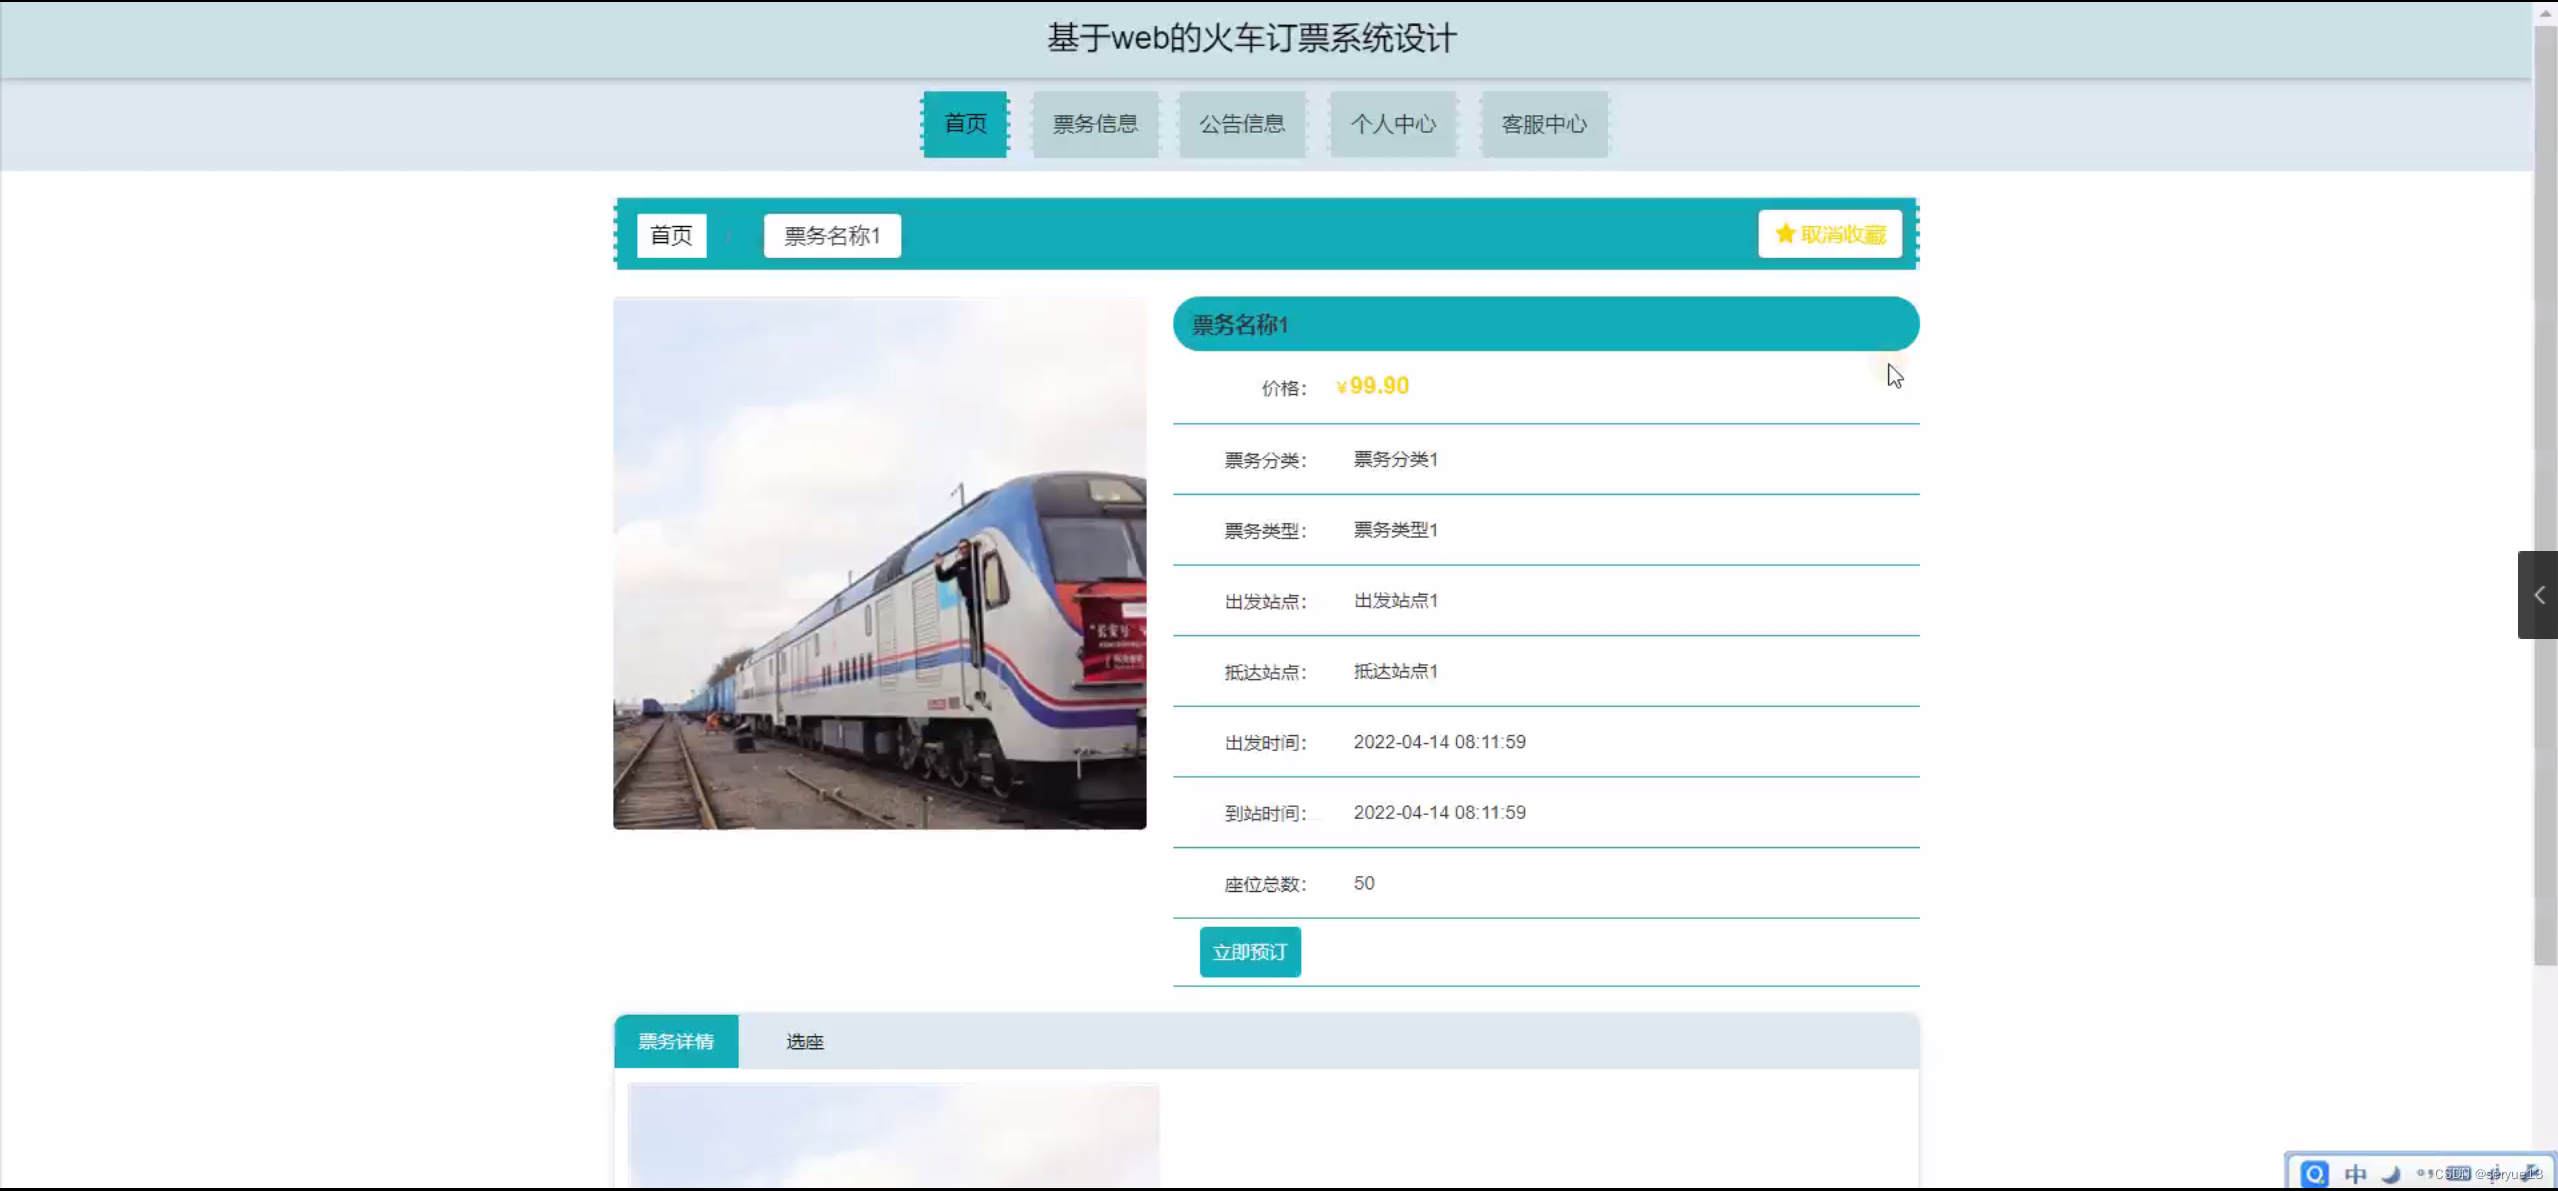Switch to the 选座 tab
2558x1191 pixels.
pos(805,1042)
